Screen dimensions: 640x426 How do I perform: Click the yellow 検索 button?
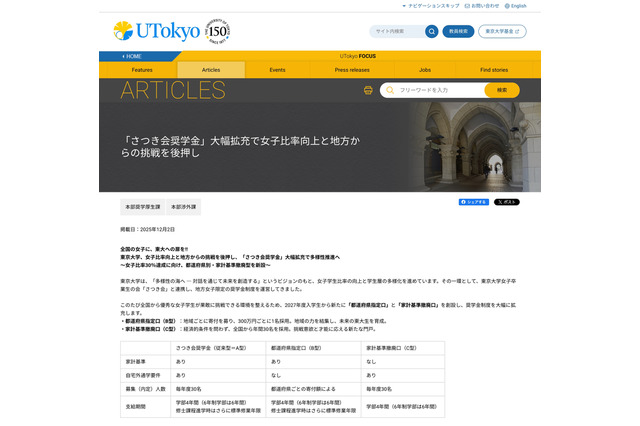click(502, 90)
